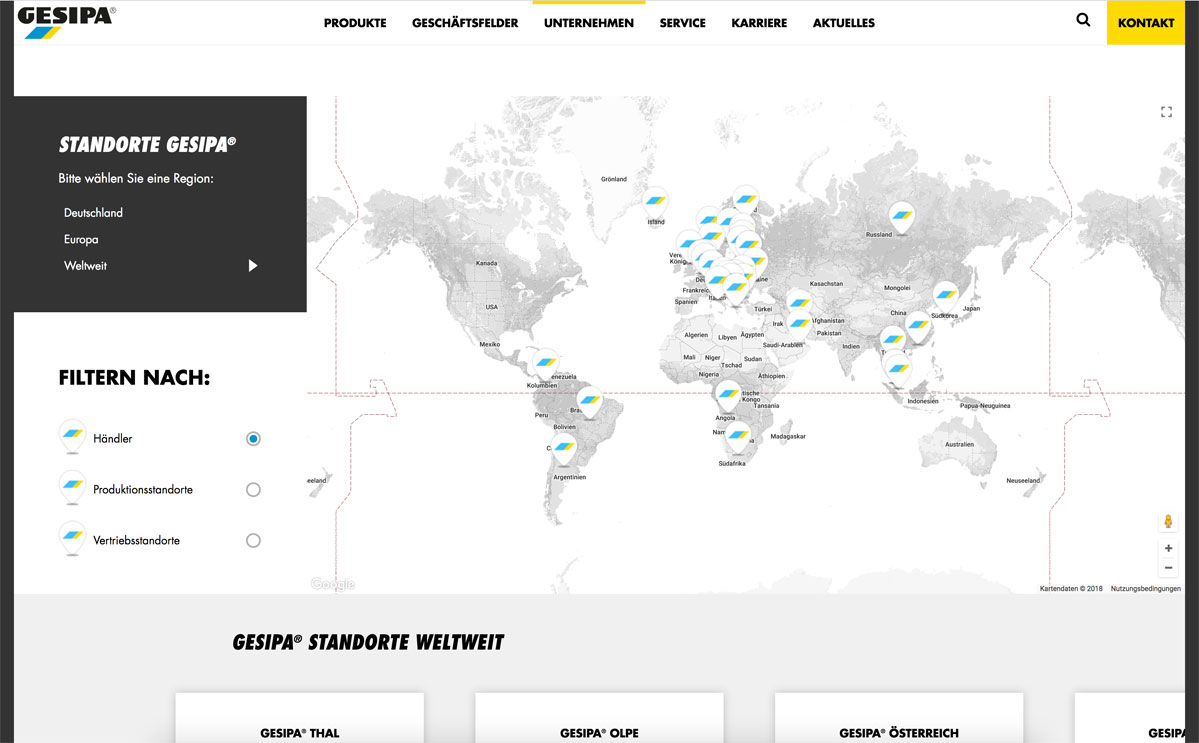Click the marker above Indonesien label
This screenshot has width=1199, height=743.
pos(898,371)
